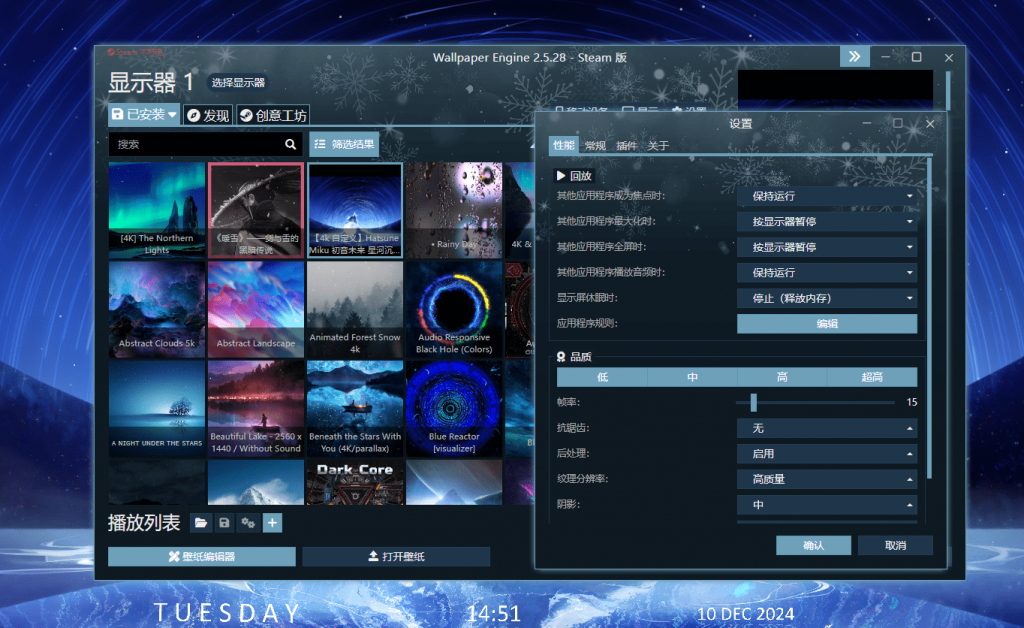The image size is (1024, 628).
Task: Click 编辑 application rules button
Action: click(x=826, y=324)
